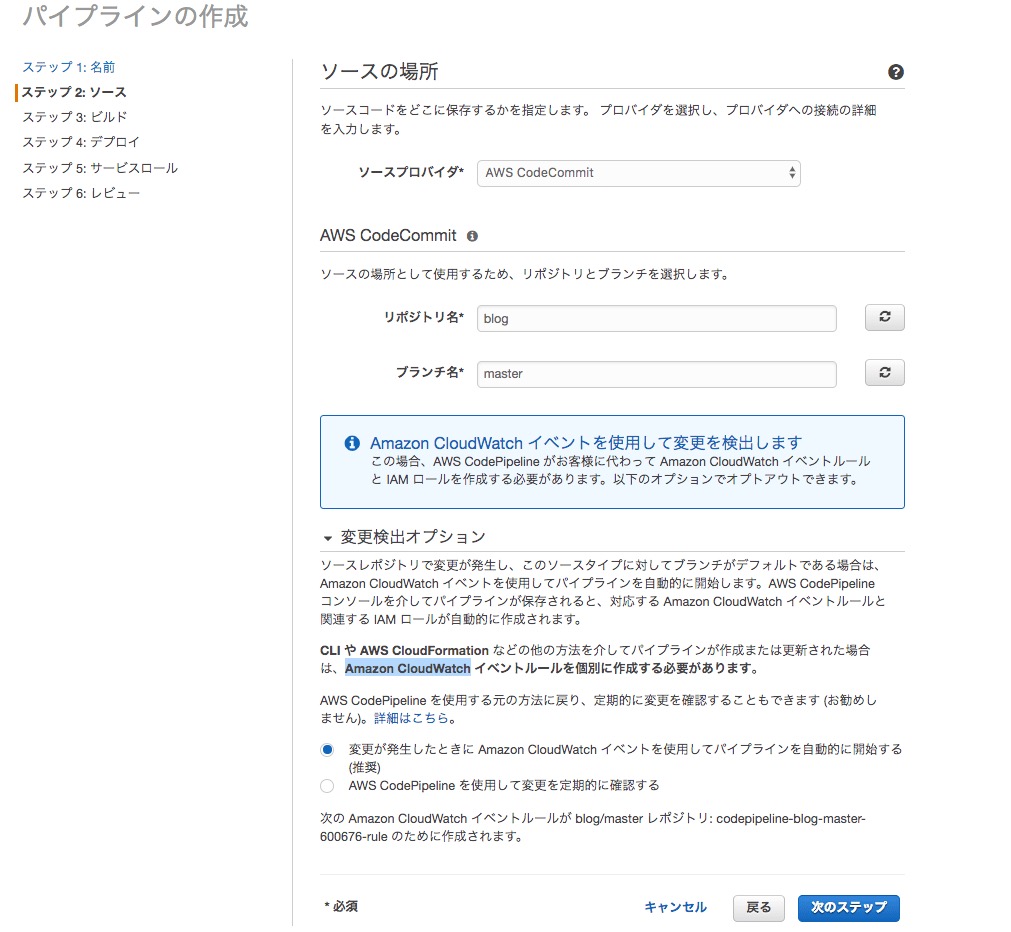Open the ソースプロバイダ dropdown
The image size is (1011, 932).
[x=638, y=173]
